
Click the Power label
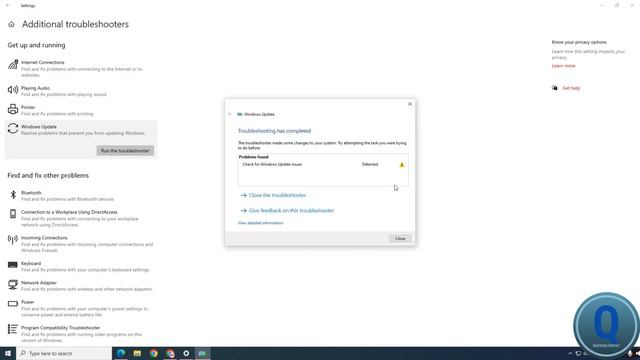point(27,302)
